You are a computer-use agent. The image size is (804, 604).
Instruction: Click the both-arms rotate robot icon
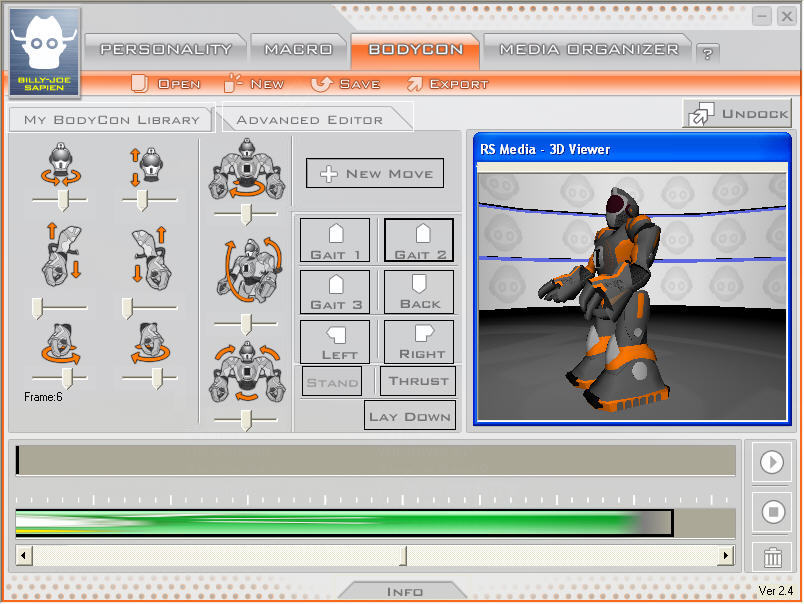coord(247,372)
